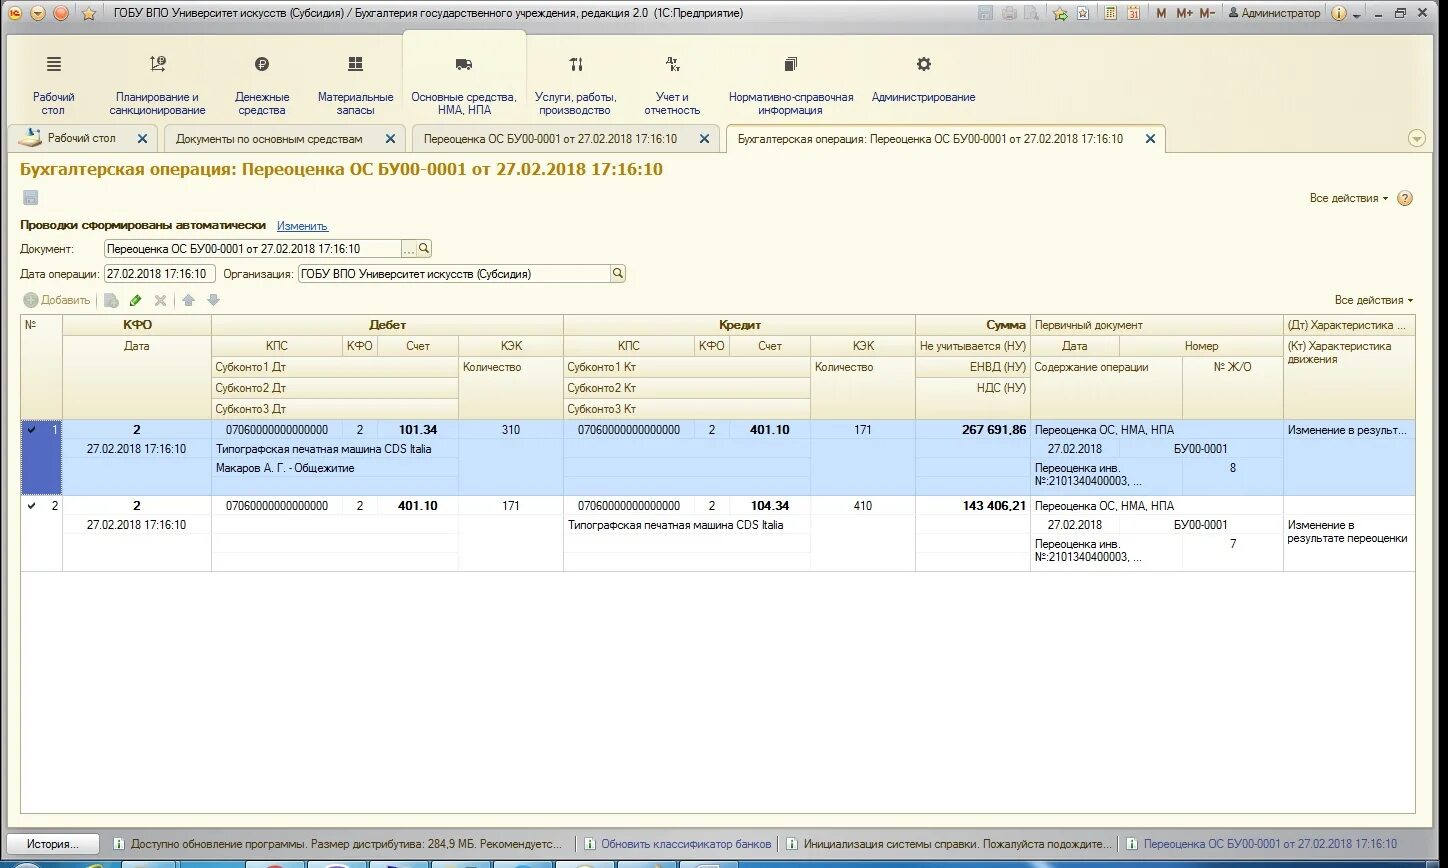
Task: Open Favorites star in title bar
Action: point(89,13)
